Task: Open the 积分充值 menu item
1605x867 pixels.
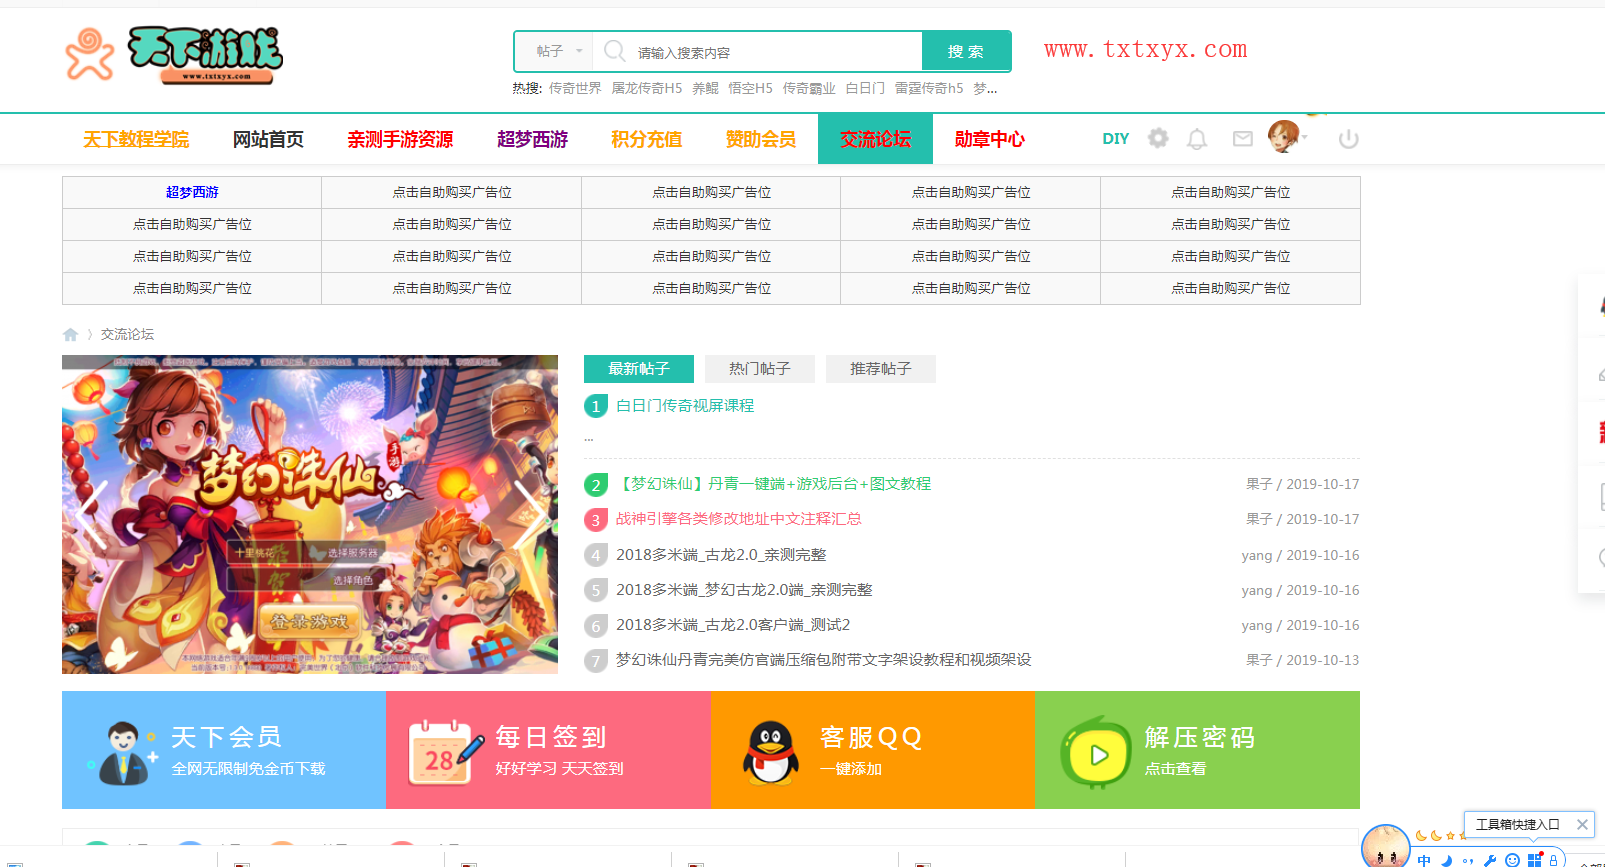Action: pos(646,139)
